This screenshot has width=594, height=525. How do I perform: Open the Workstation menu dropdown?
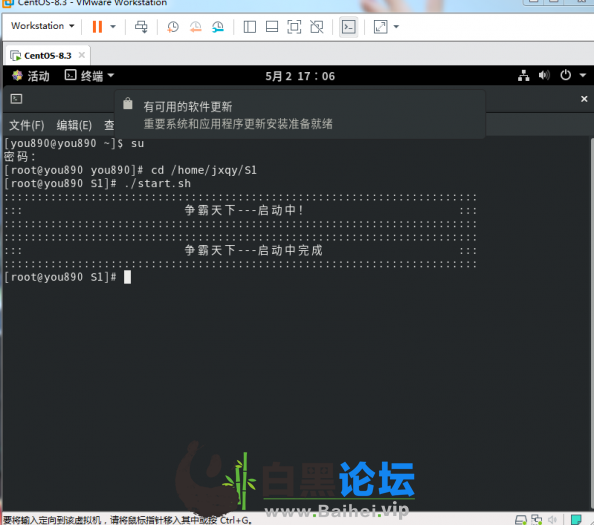[42, 26]
